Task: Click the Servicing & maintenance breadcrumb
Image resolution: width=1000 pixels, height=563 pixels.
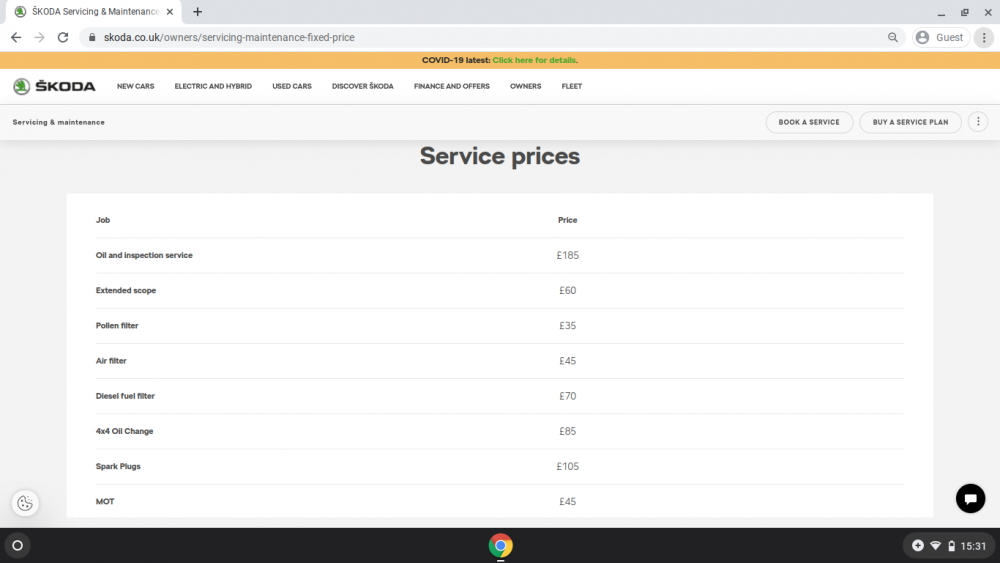Action: pyautogui.click(x=59, y=122)
